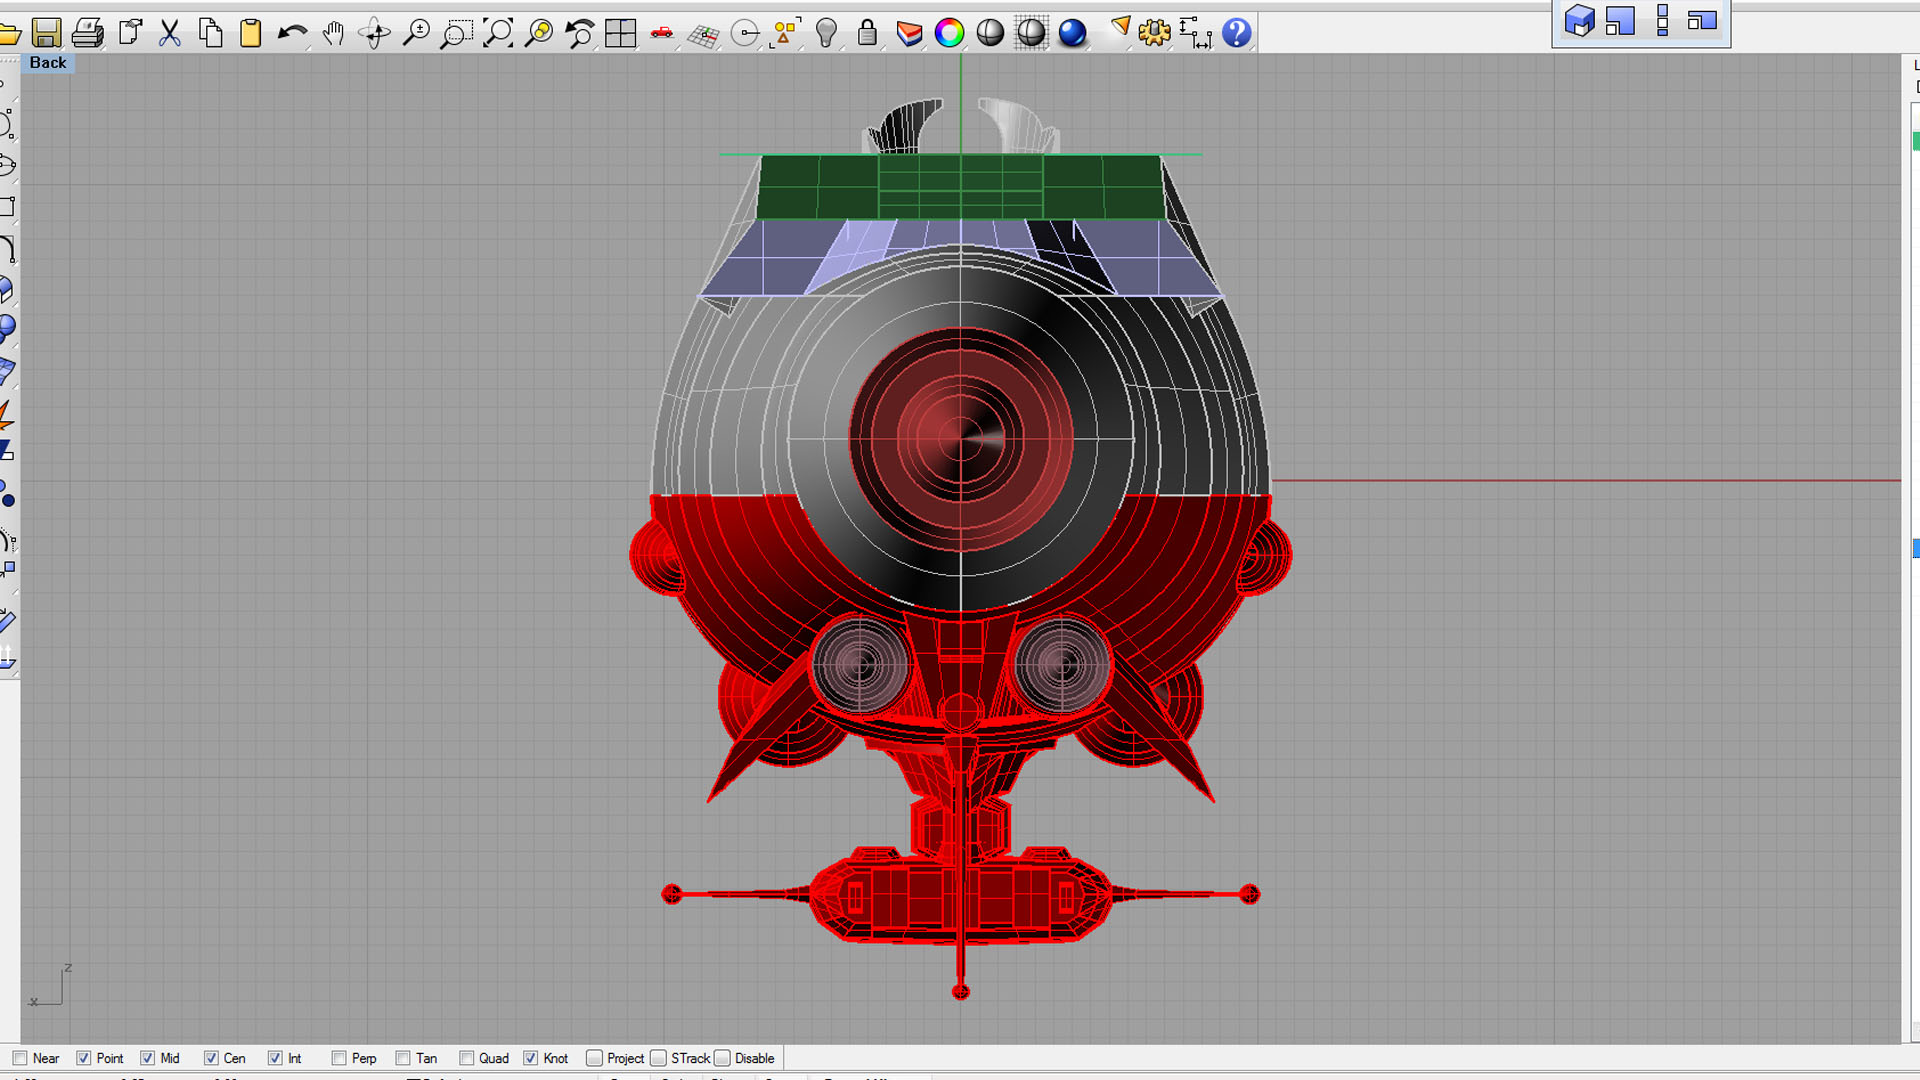
Task: Click the Zoom Extents icon
Action: 497,33
